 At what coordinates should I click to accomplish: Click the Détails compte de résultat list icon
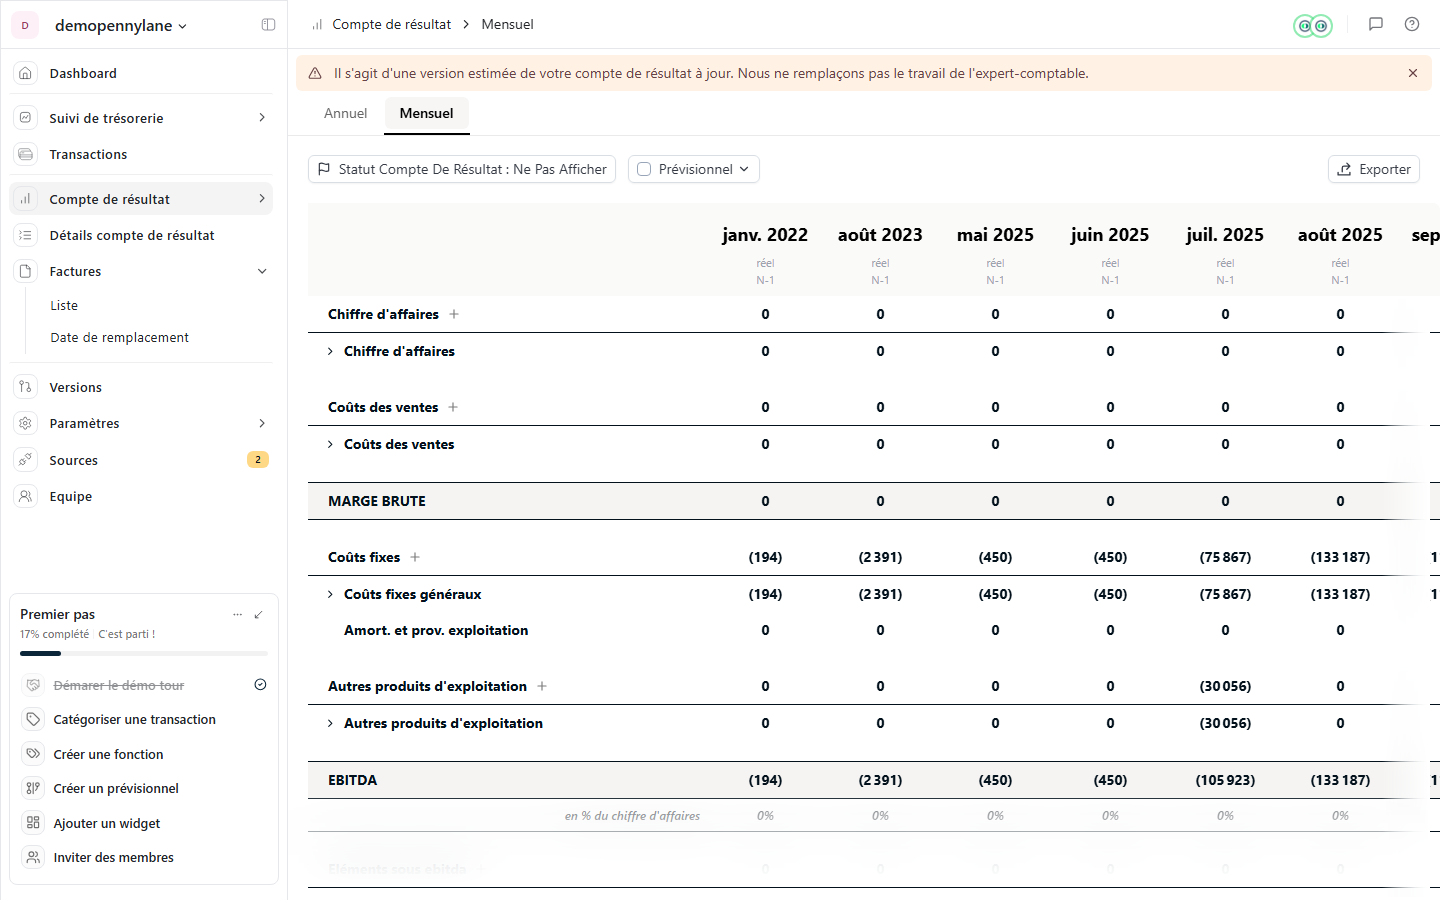point(26,235)
